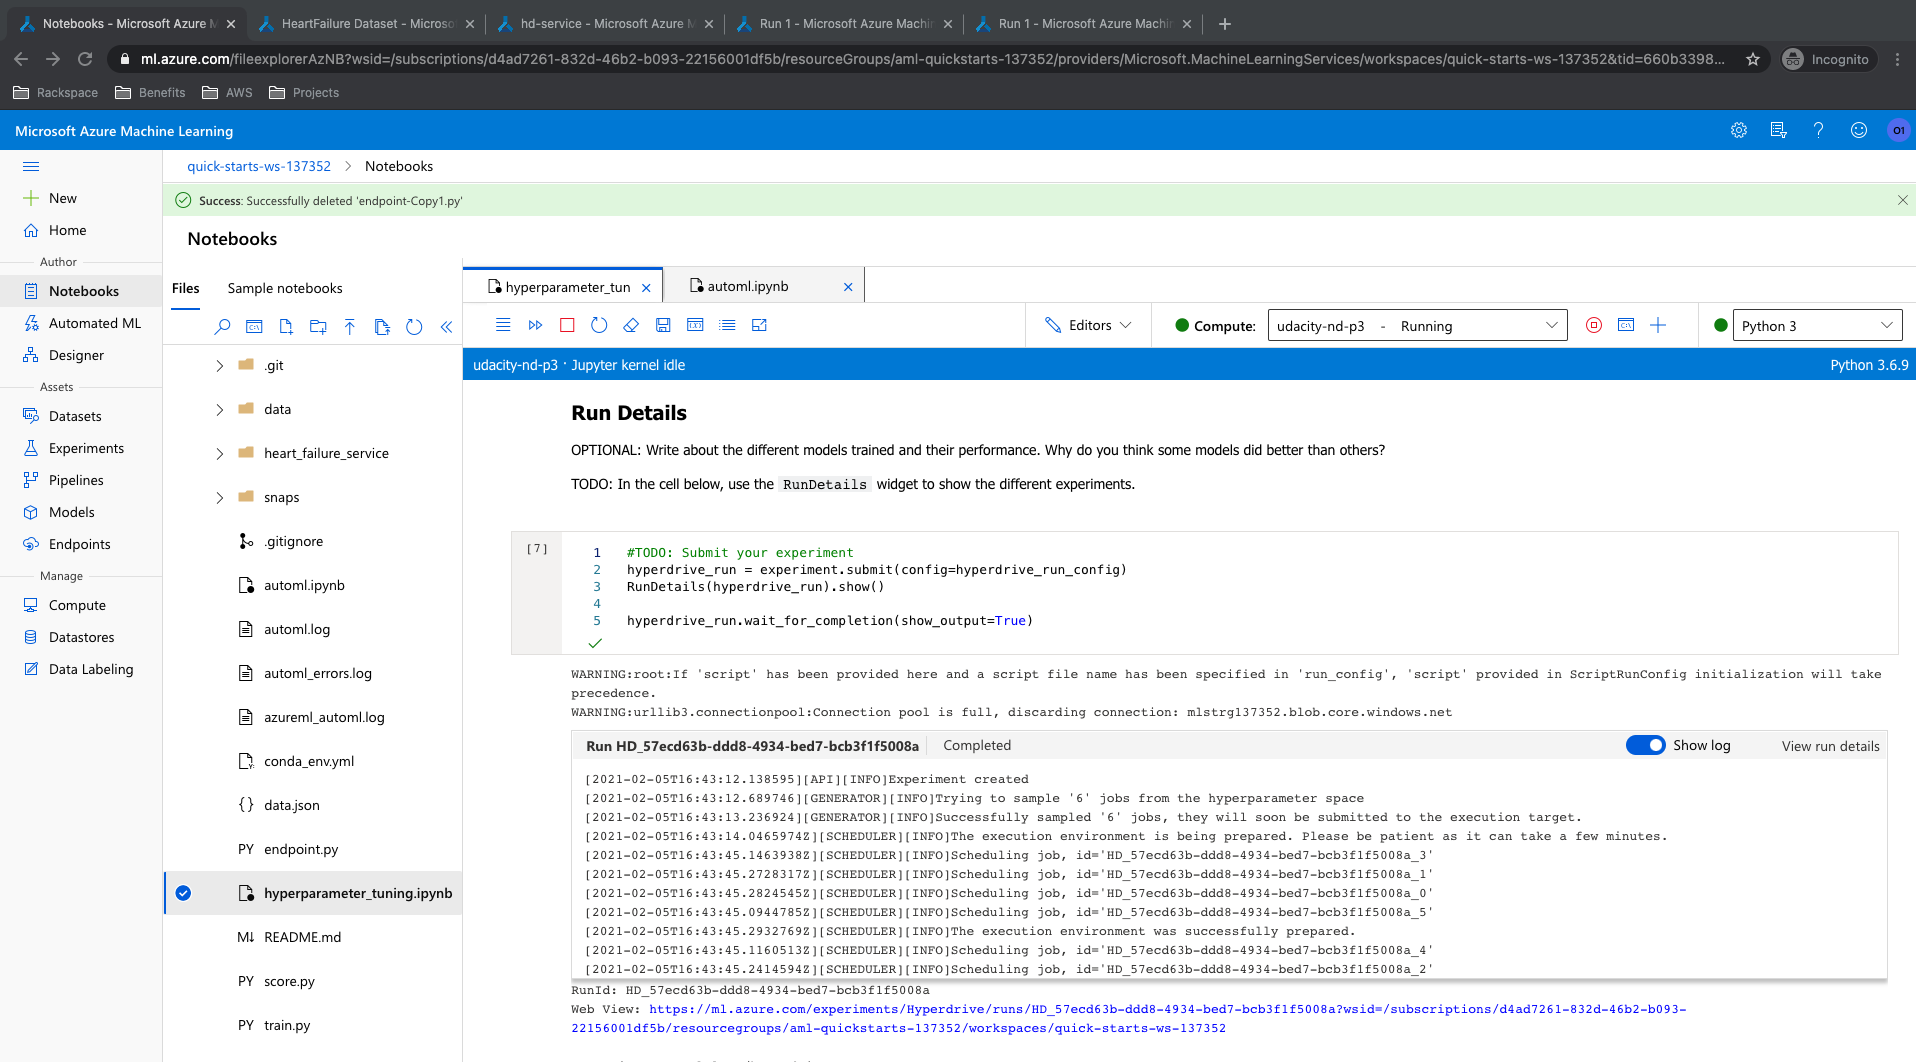Click the New button in the sidebar
This screenshot has width=1916, height=1062.
81,198
